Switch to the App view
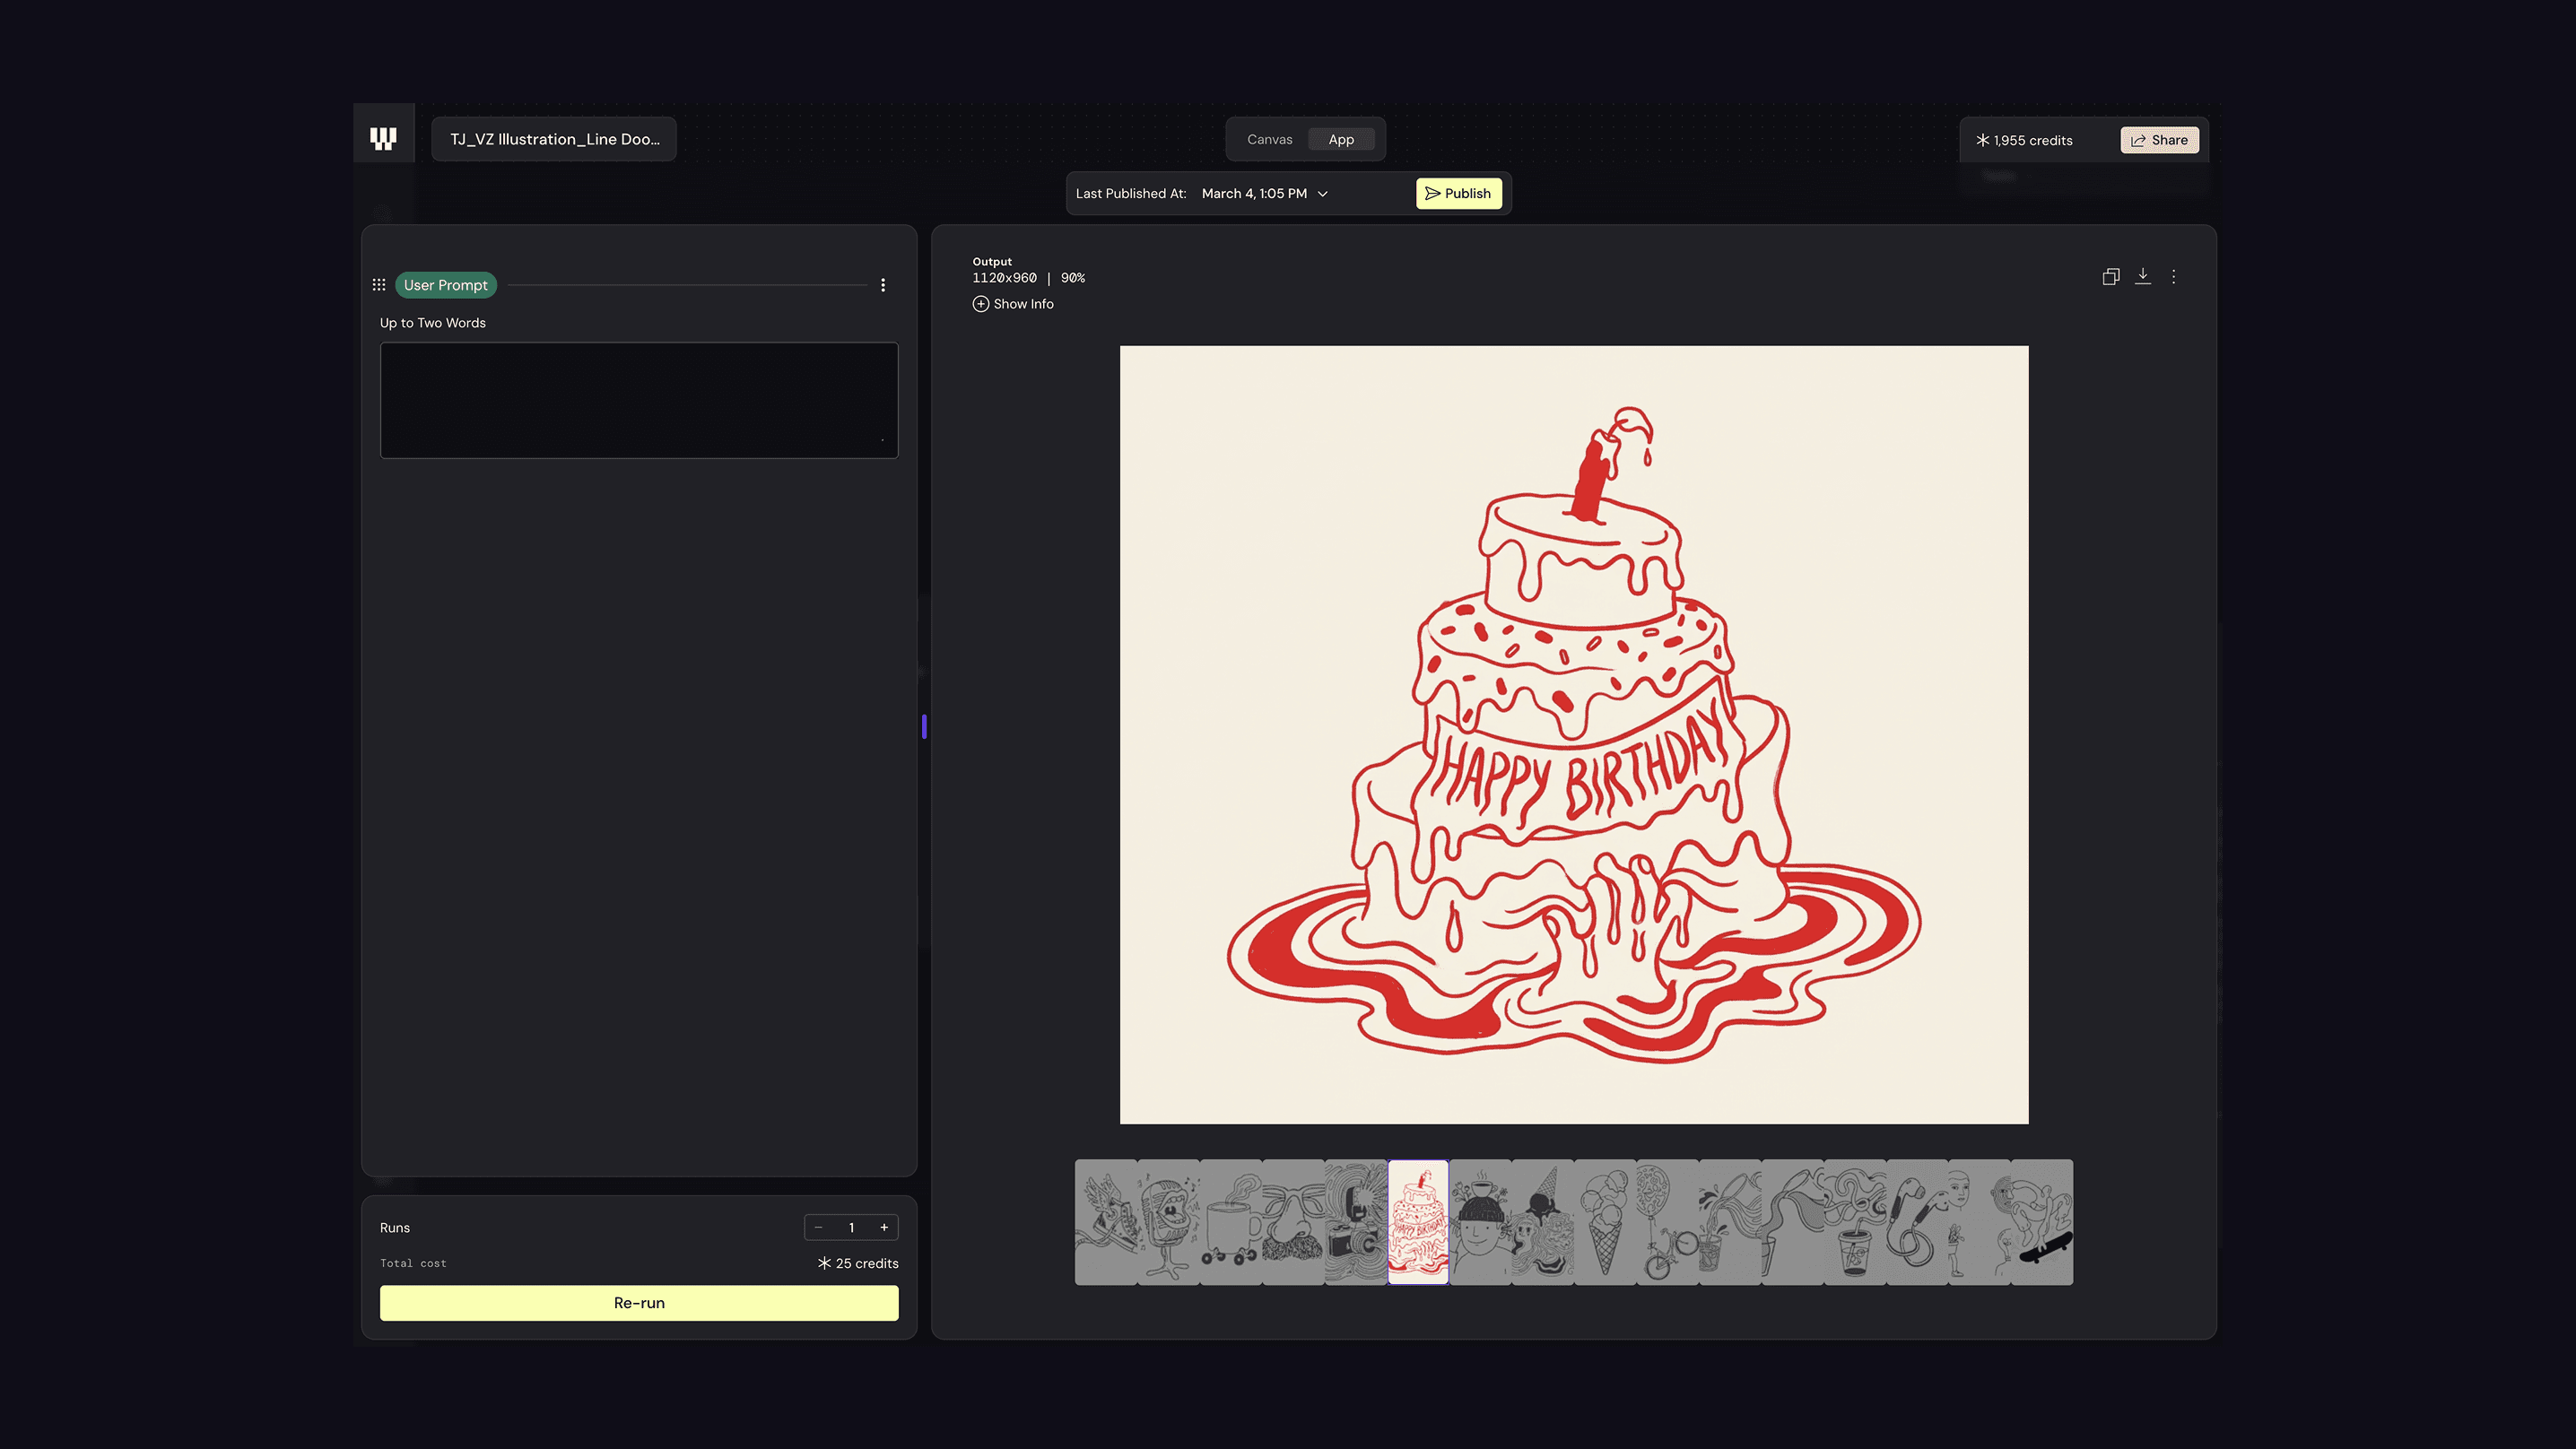Viewport: 2576px width, 1449px height. (x=1341, y=140)
